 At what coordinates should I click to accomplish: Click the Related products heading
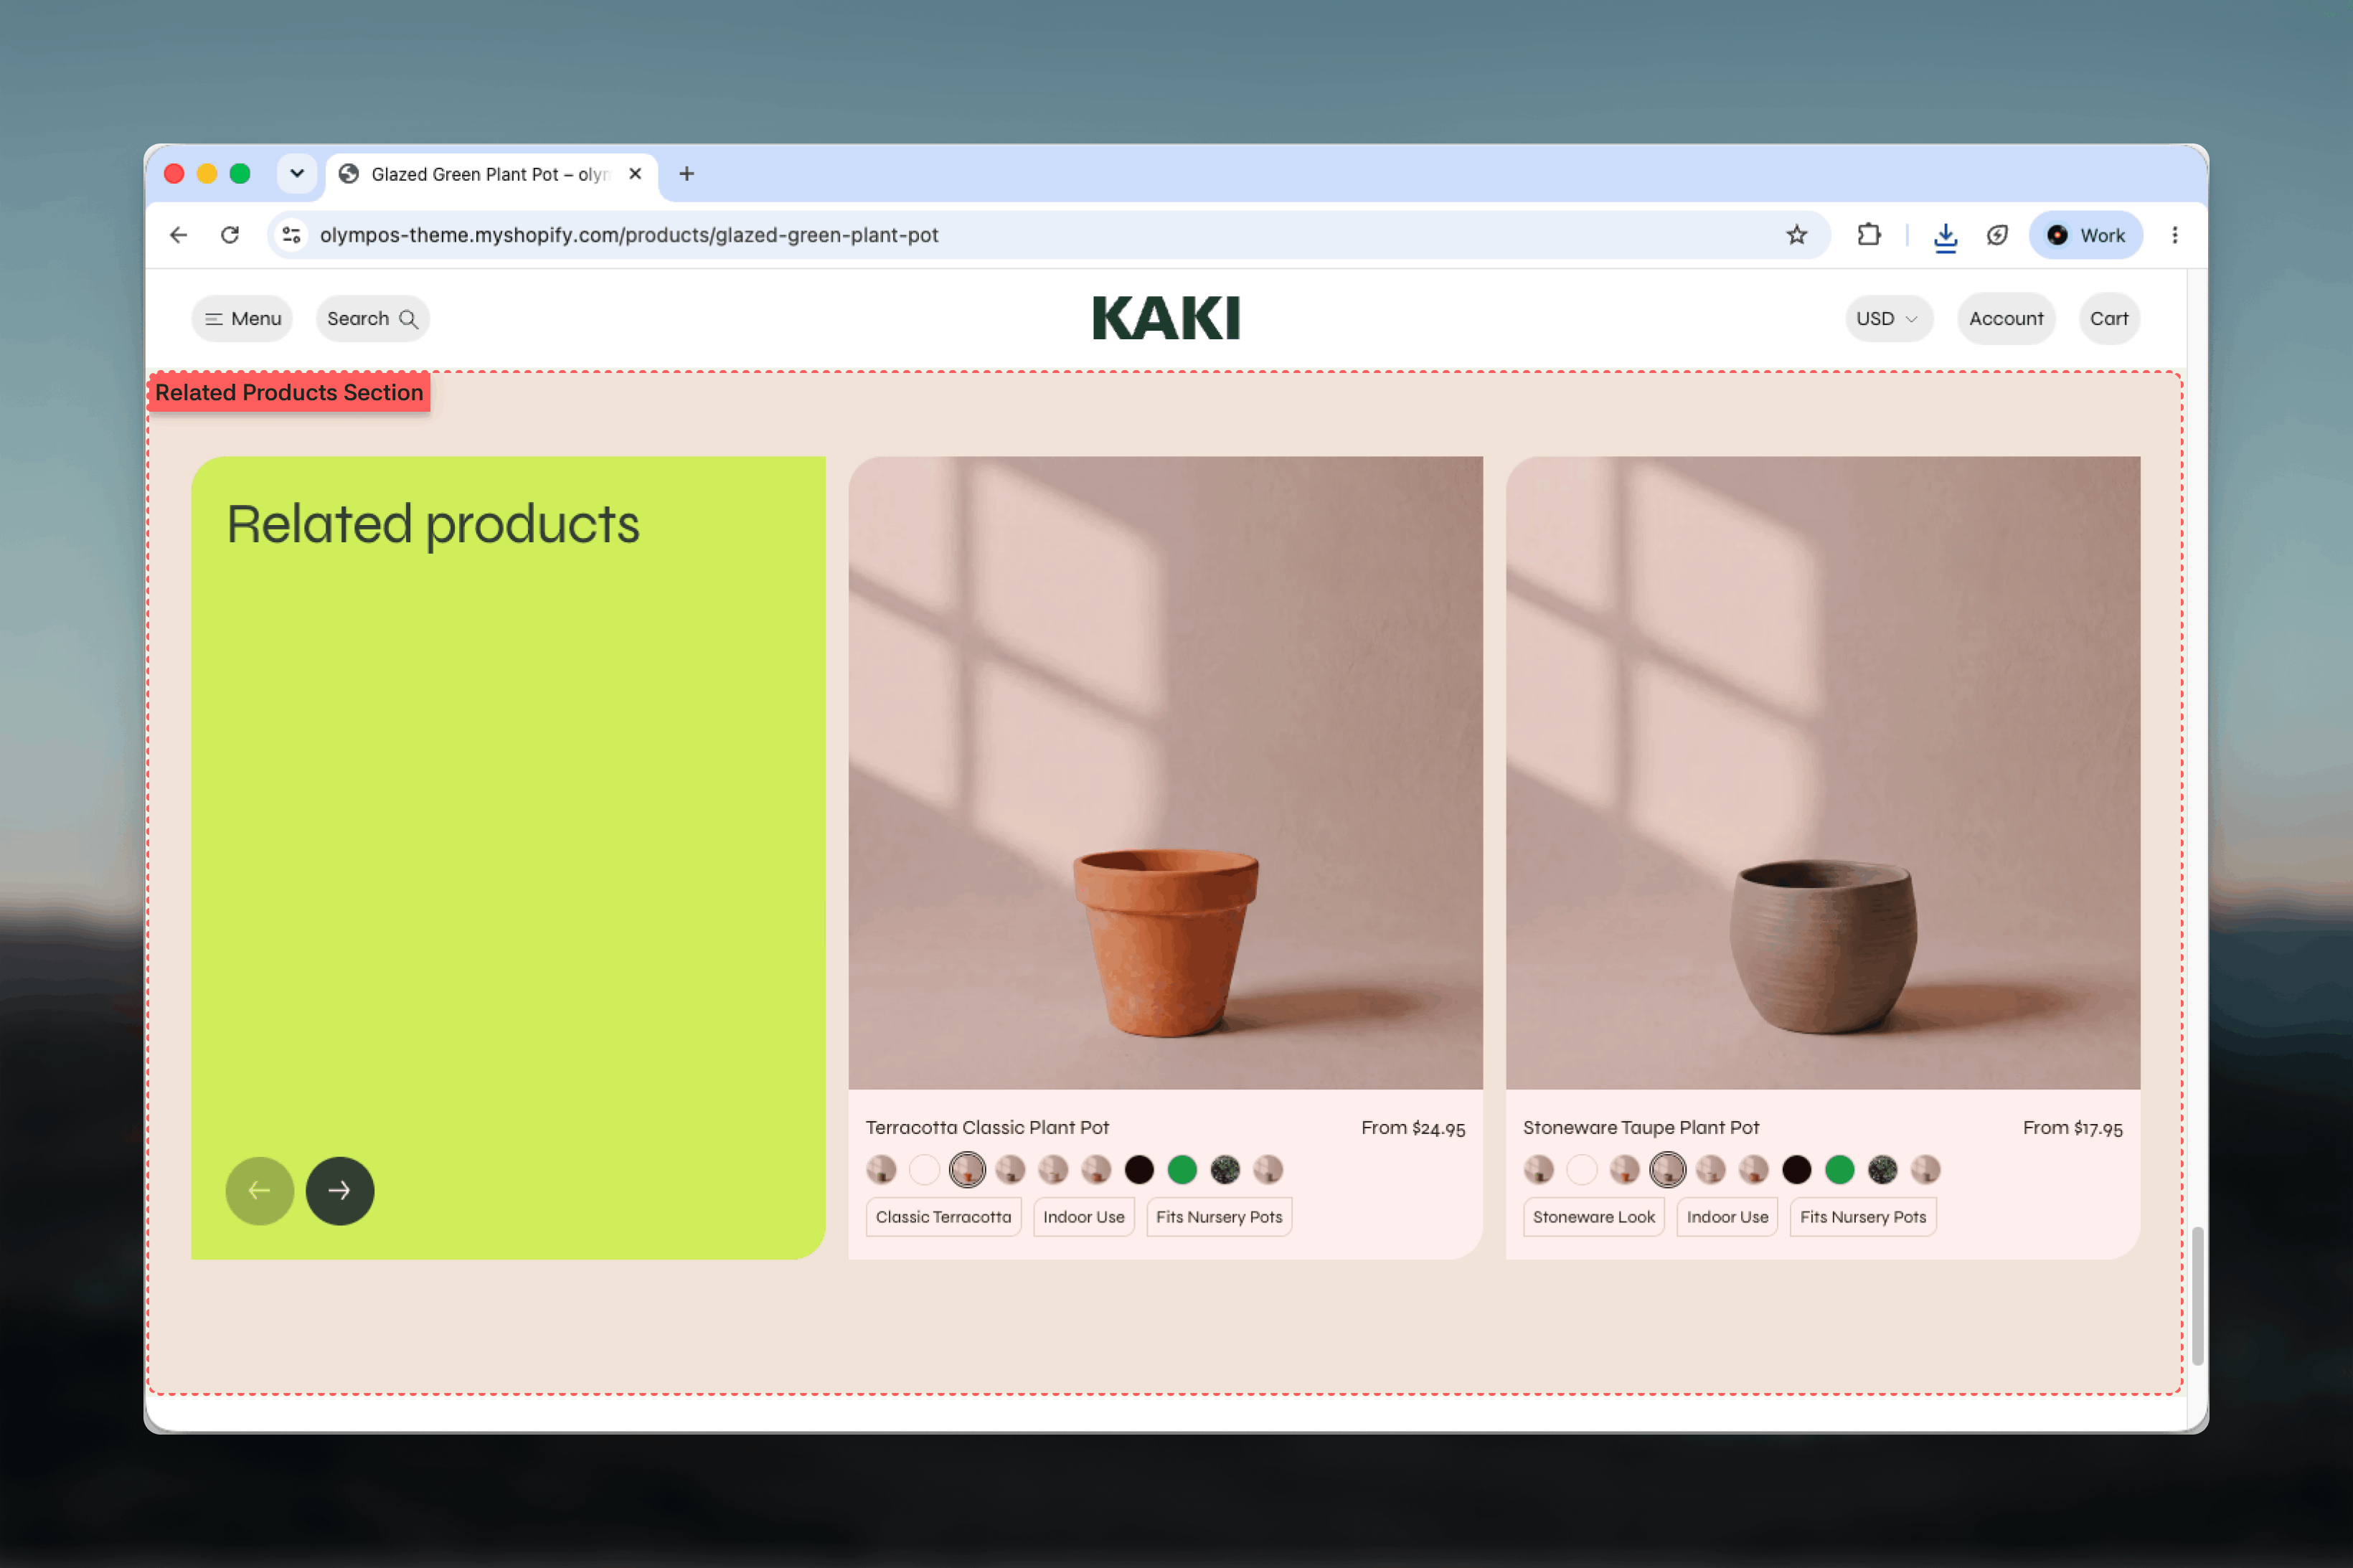pos(433,525)
